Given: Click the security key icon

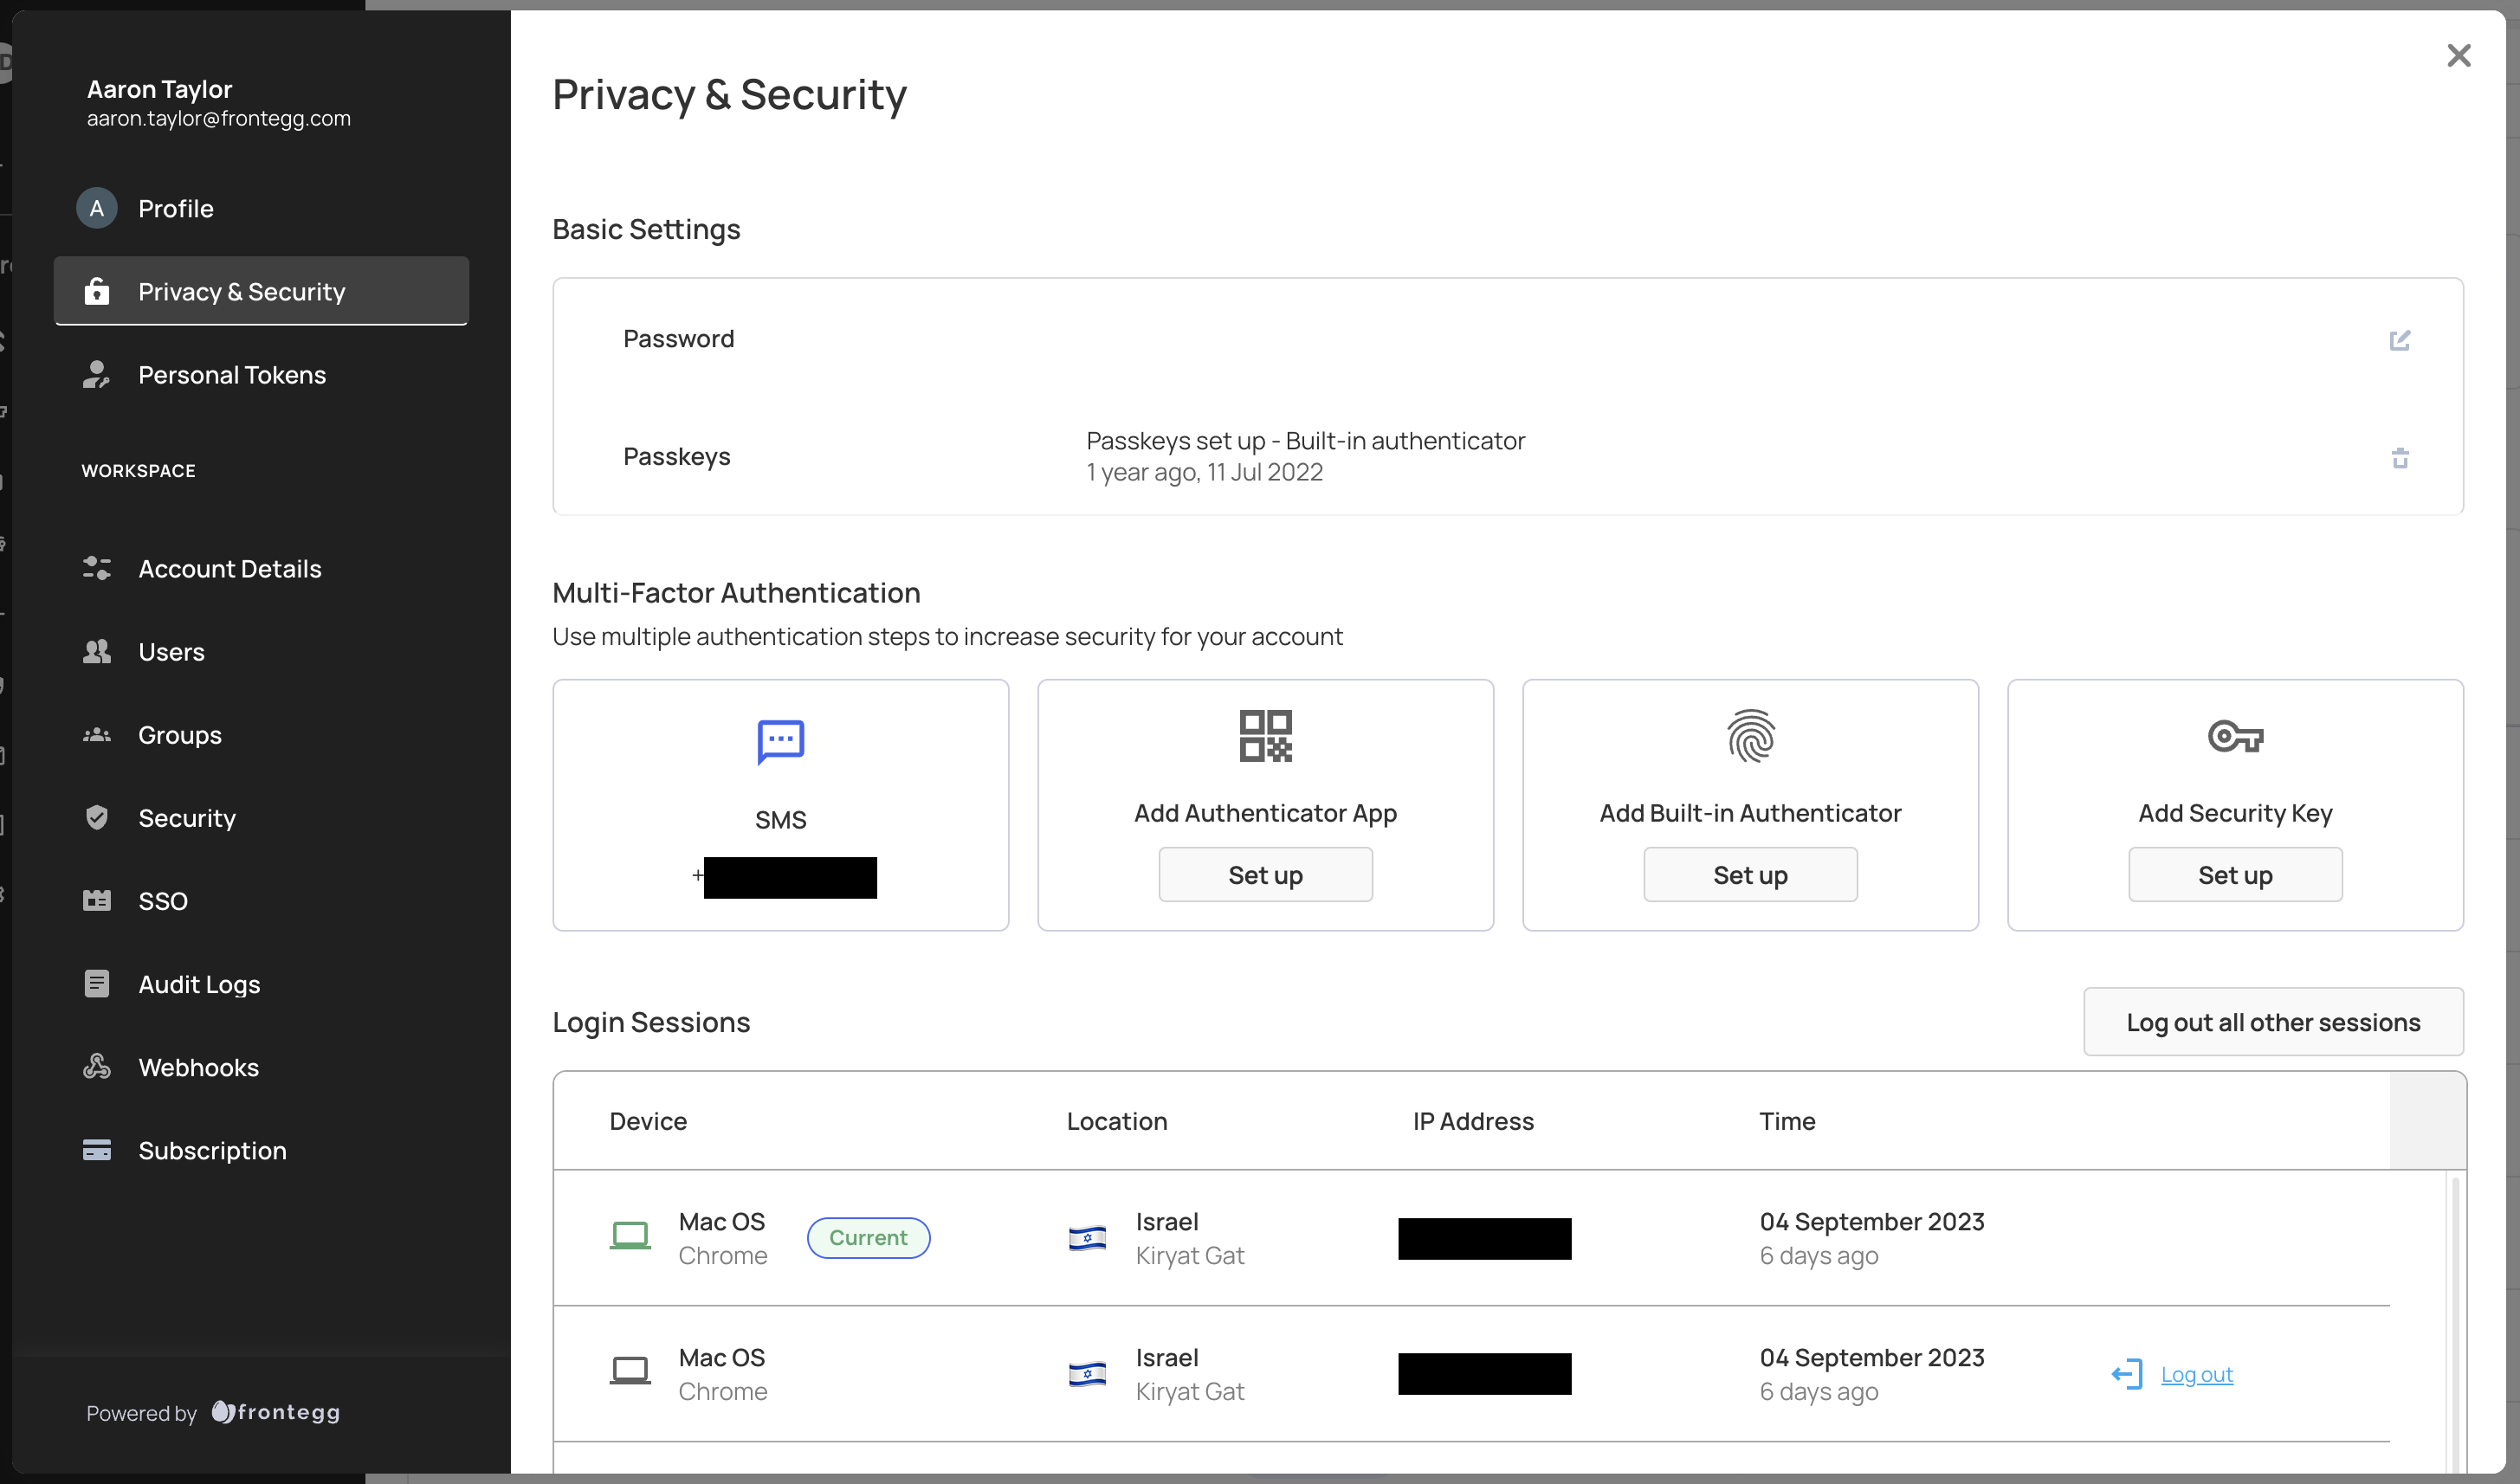Looking at the screenshot, I should point(2235,737).
